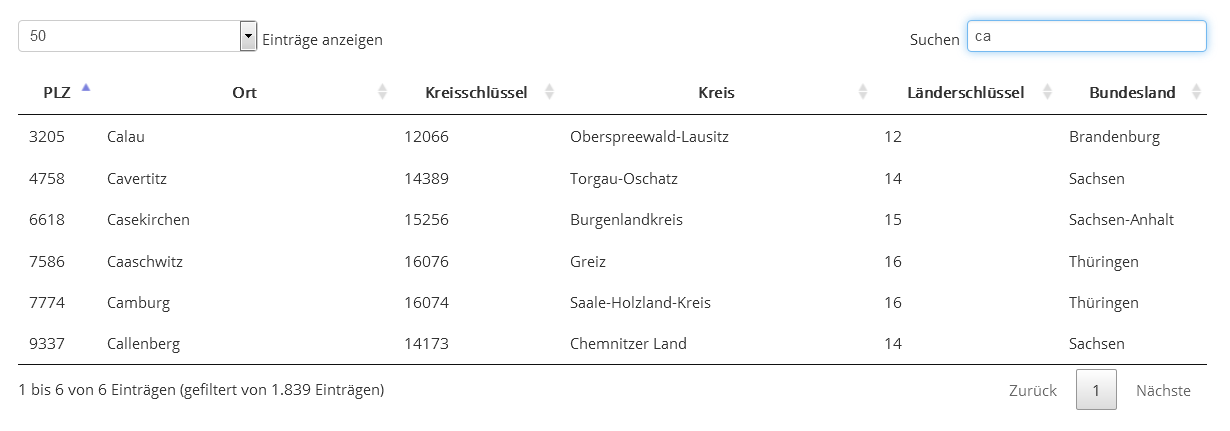Go to next page with Nächste
This screenshot has width=1230, height=431.
pyautogui.click(x=1163, y=390)
